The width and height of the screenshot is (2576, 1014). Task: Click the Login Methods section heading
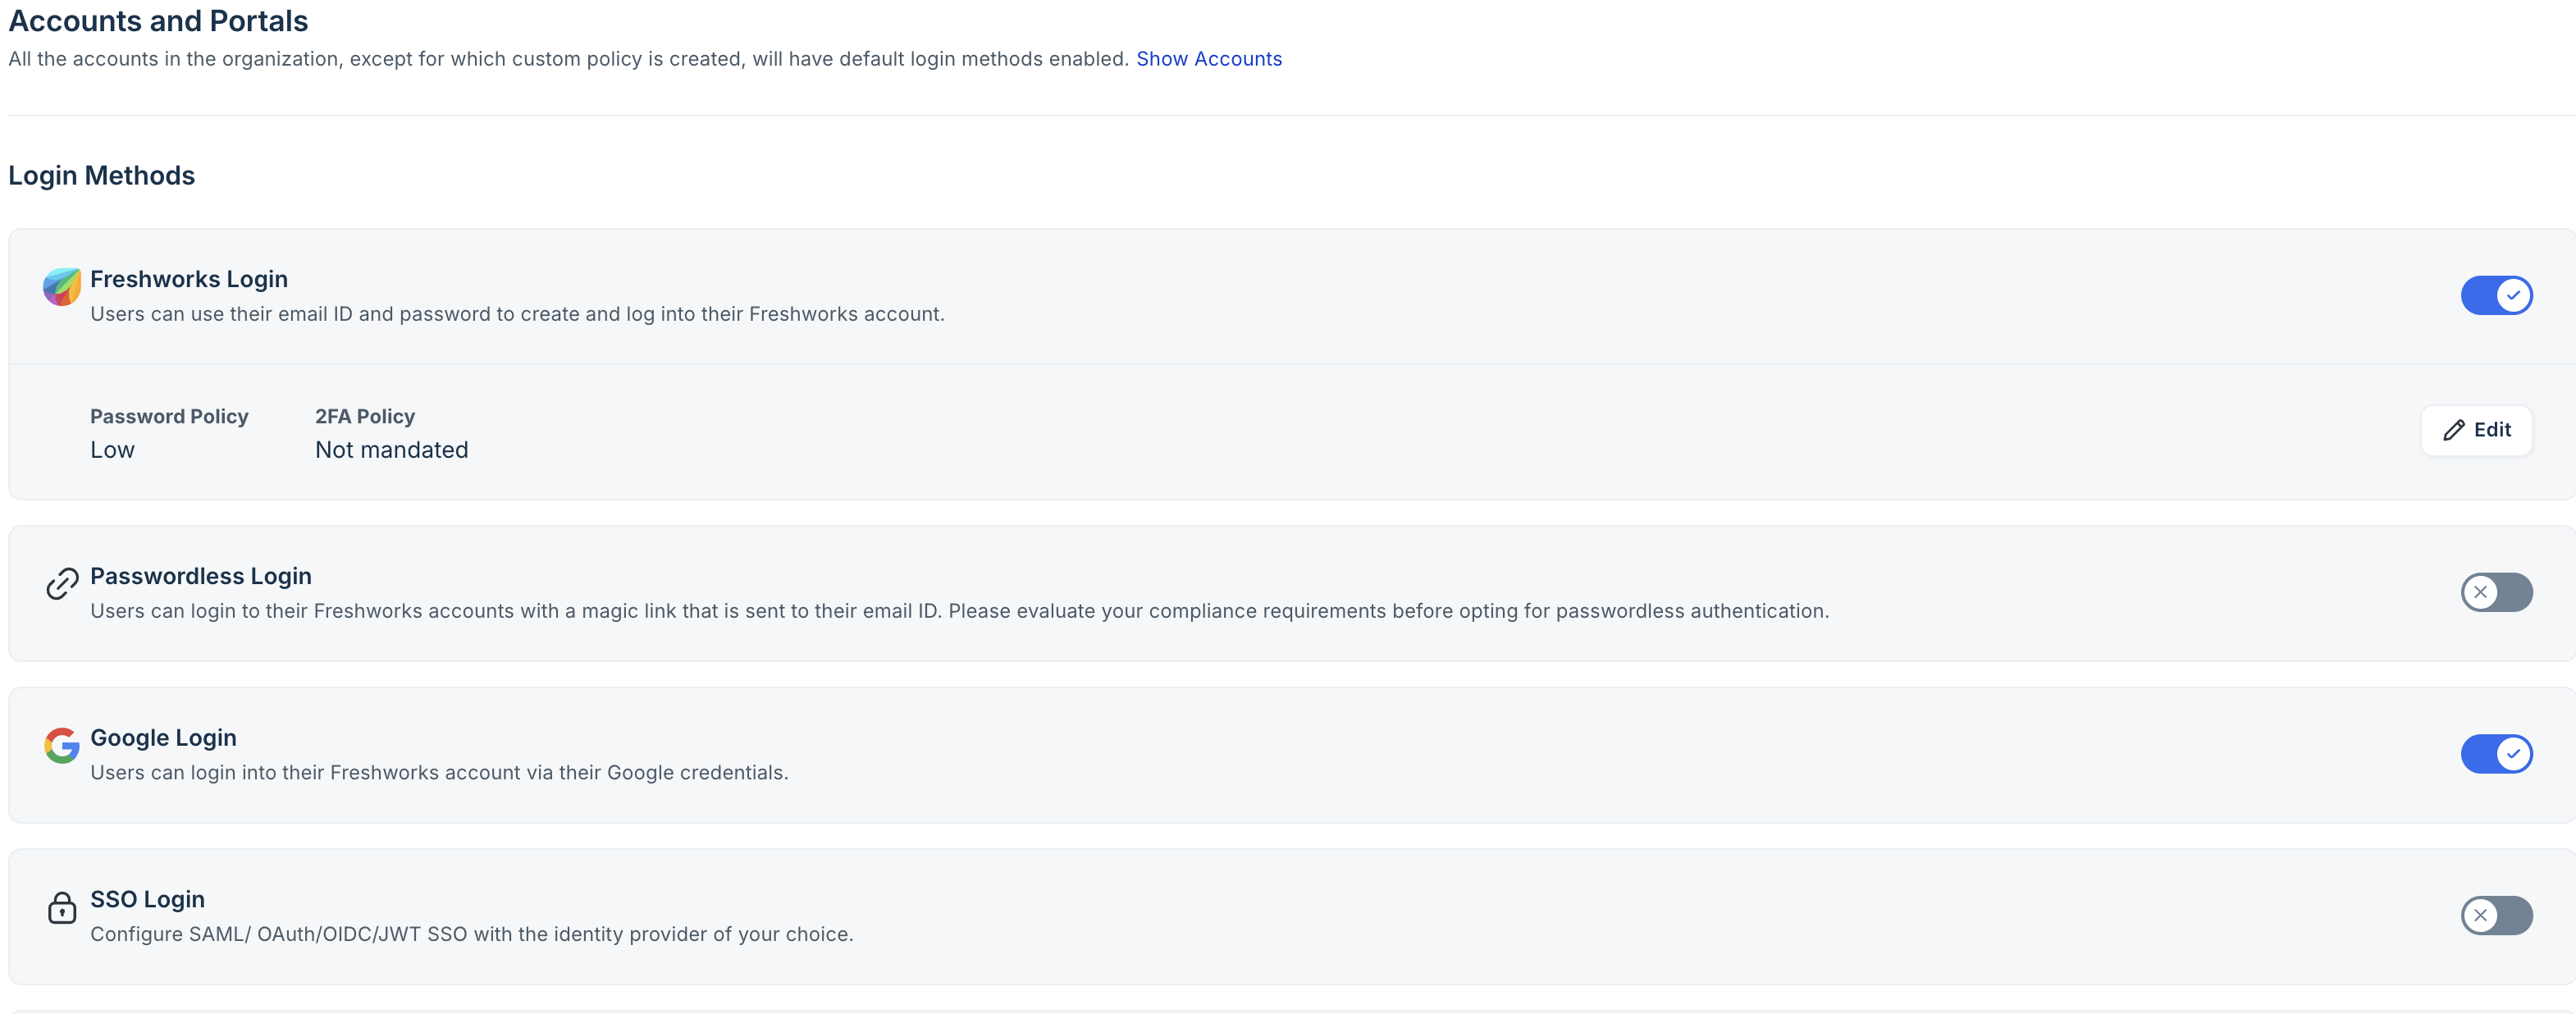point(101,175)
